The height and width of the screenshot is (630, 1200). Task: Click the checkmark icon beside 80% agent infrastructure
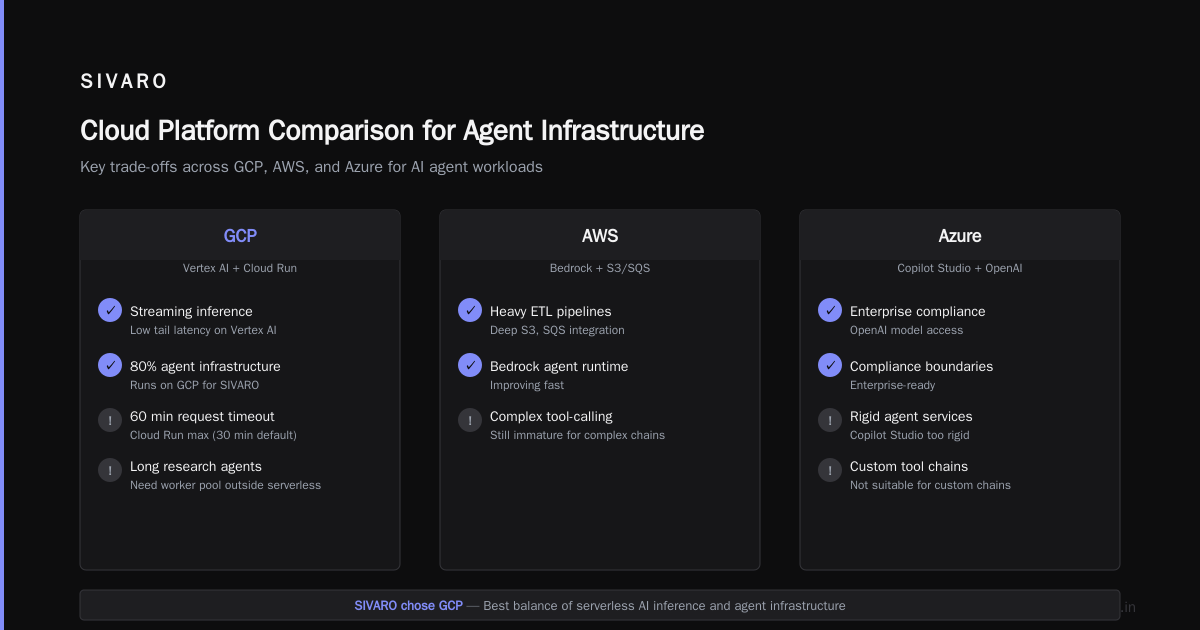(x=110, y=365)
